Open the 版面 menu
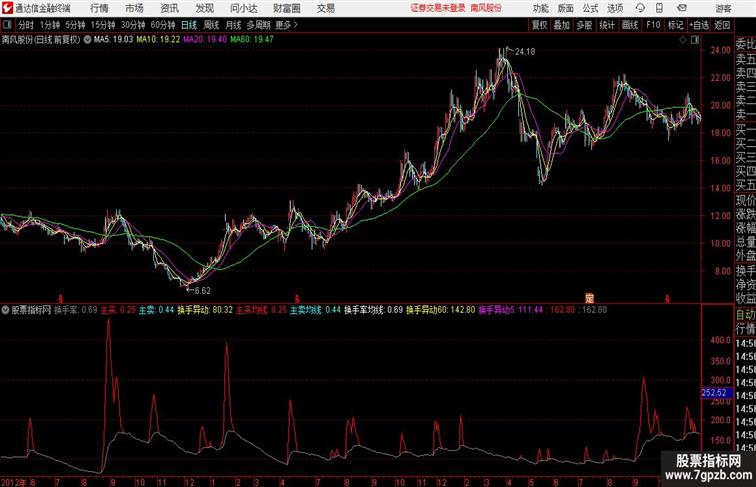Viewport: 756px width, 487px height. click(565, 8)
